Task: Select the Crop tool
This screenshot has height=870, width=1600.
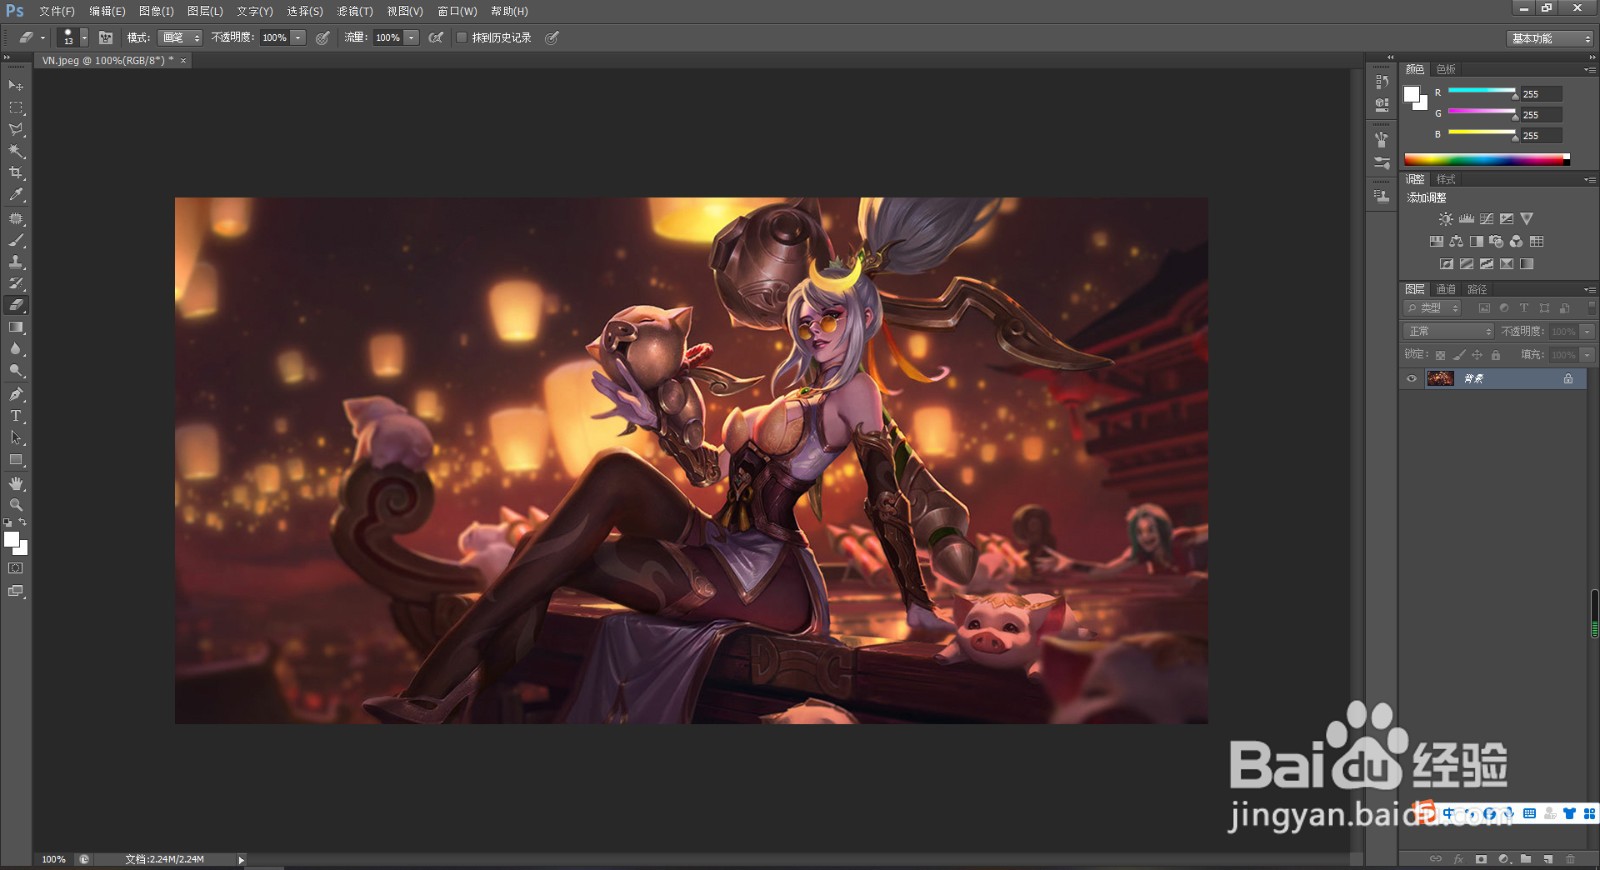Action: [16, 173]
